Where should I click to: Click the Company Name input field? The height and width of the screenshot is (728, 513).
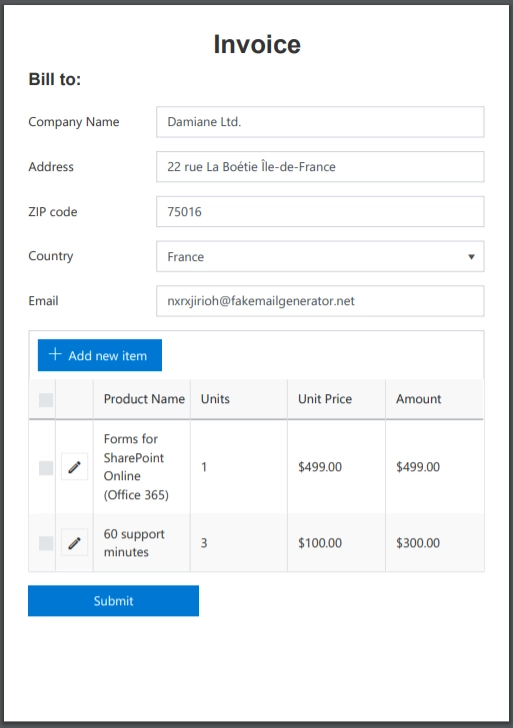[x=320, y=122]
